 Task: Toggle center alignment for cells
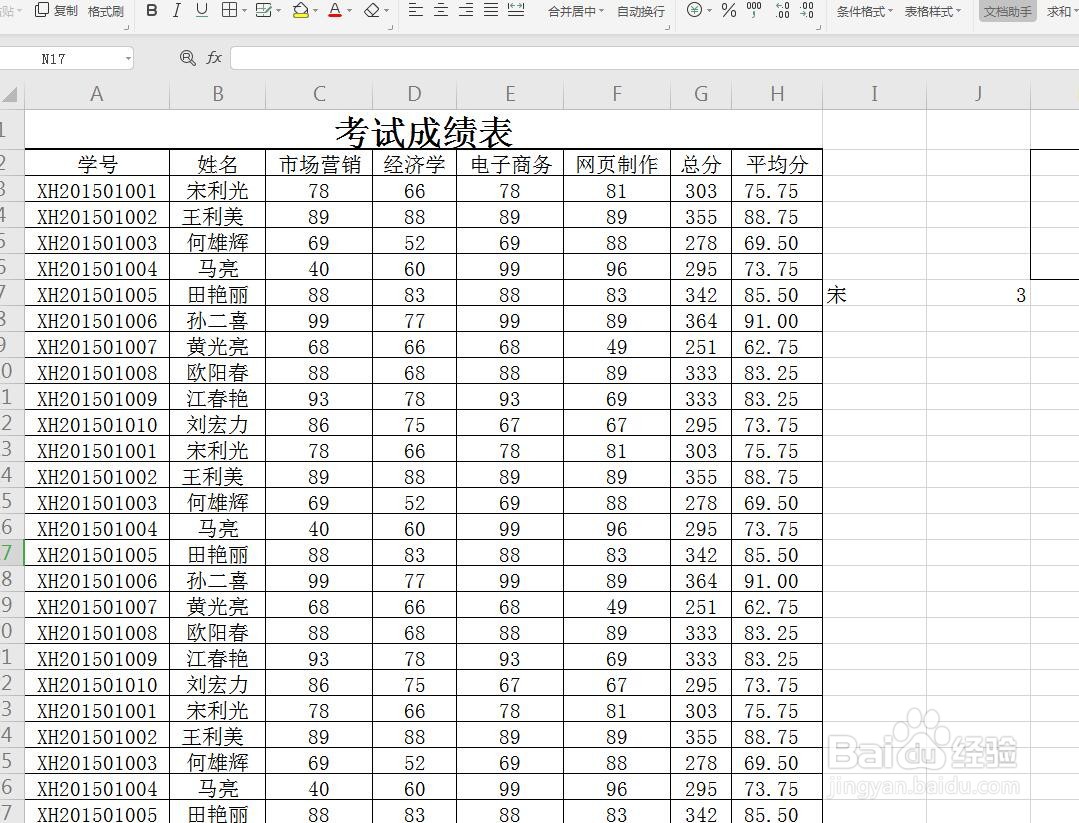tap(440, 11)
